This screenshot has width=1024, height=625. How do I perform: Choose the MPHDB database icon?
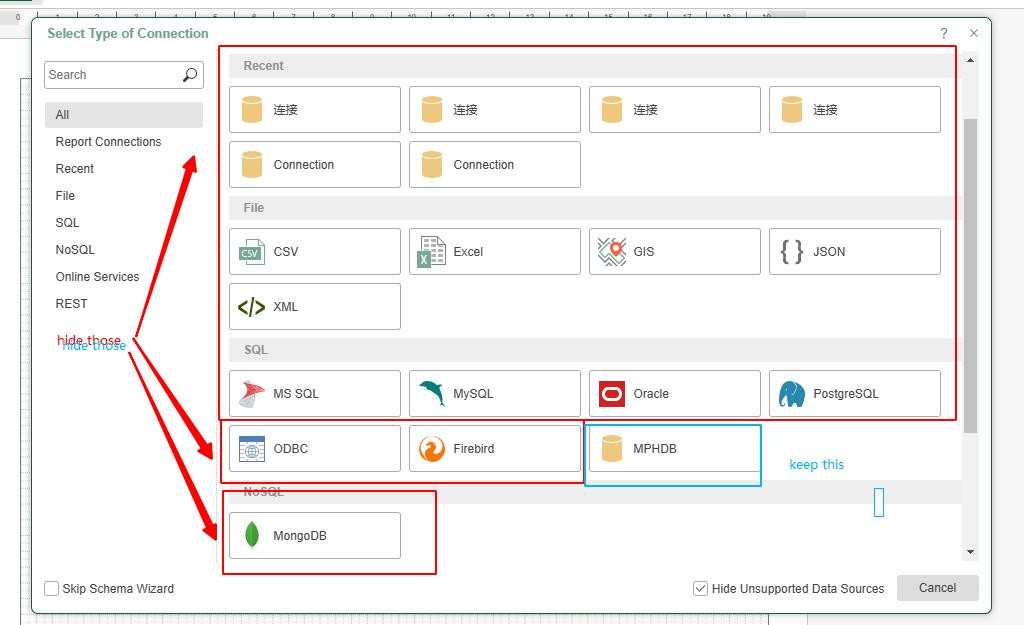[612, 449]
